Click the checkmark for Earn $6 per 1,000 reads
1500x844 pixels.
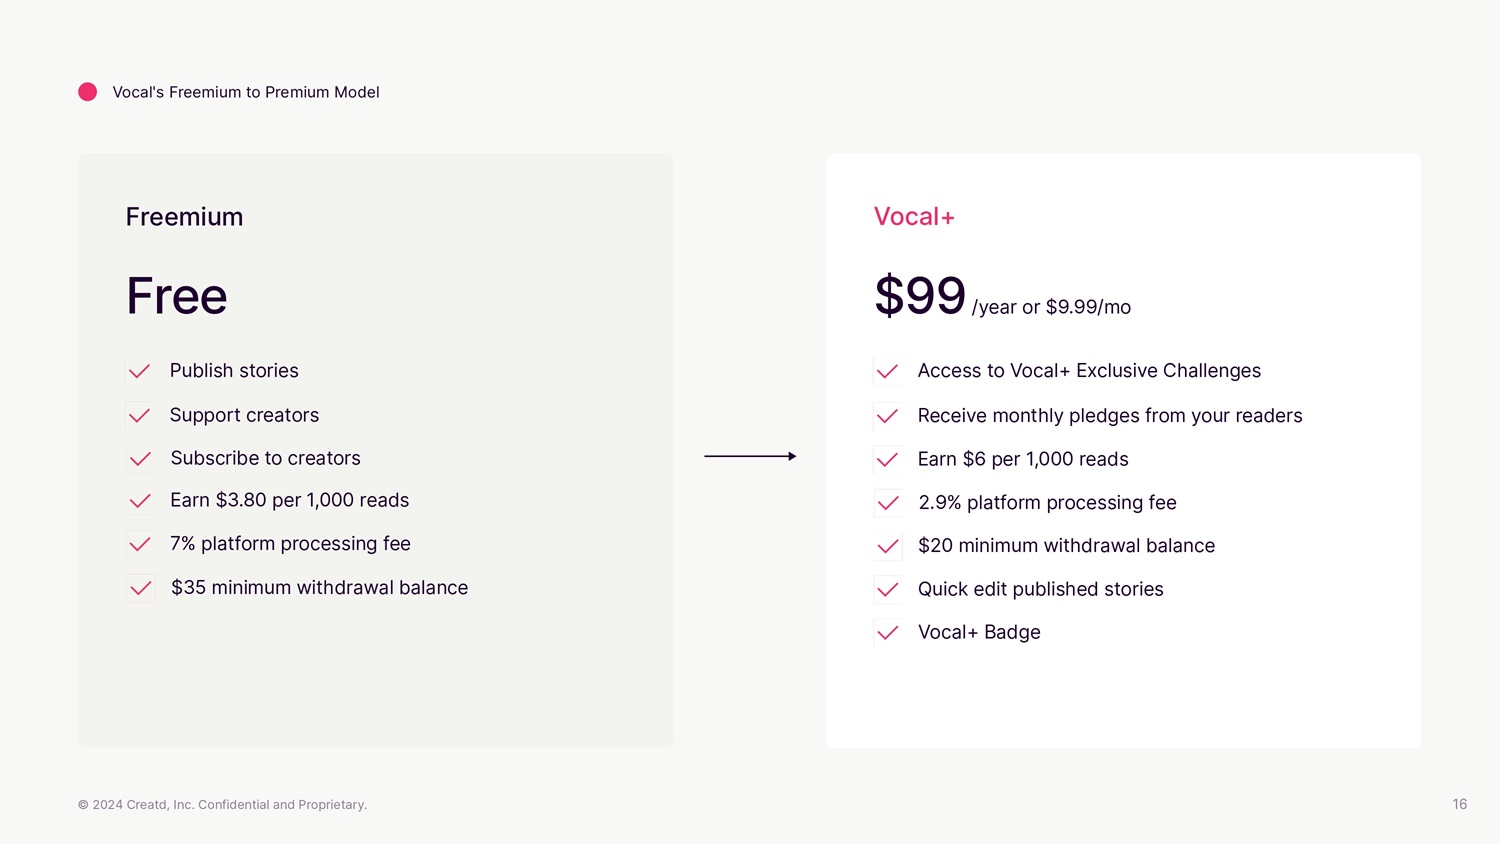click(x=887, y=460)
